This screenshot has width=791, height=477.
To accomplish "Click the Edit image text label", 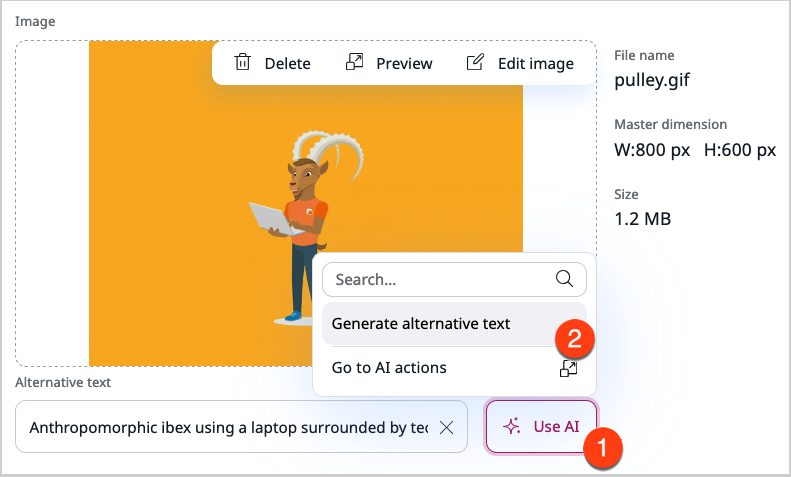I will pyautogui.click(x=535, y=63).
